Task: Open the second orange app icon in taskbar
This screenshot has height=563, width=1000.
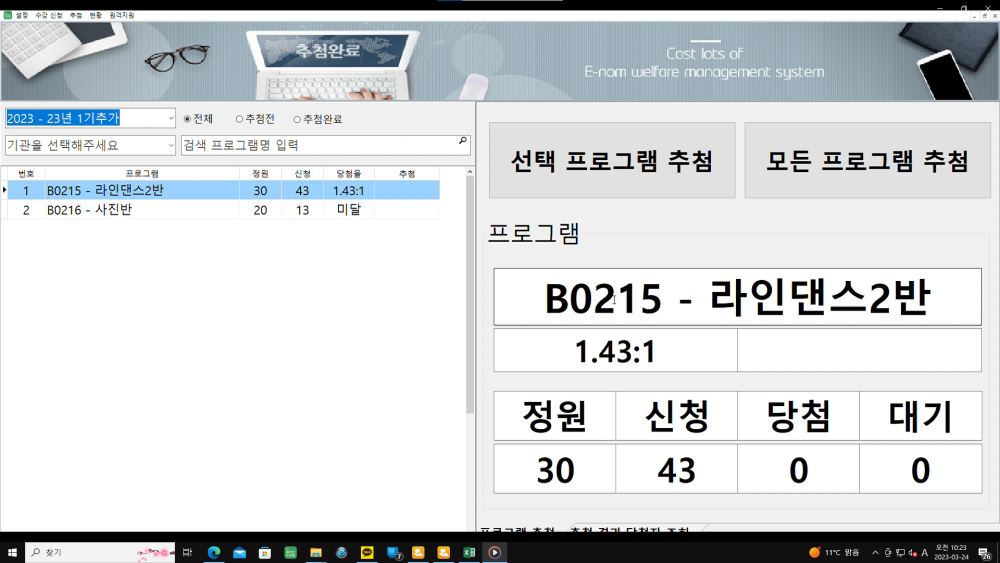Action: pos(443,552)
